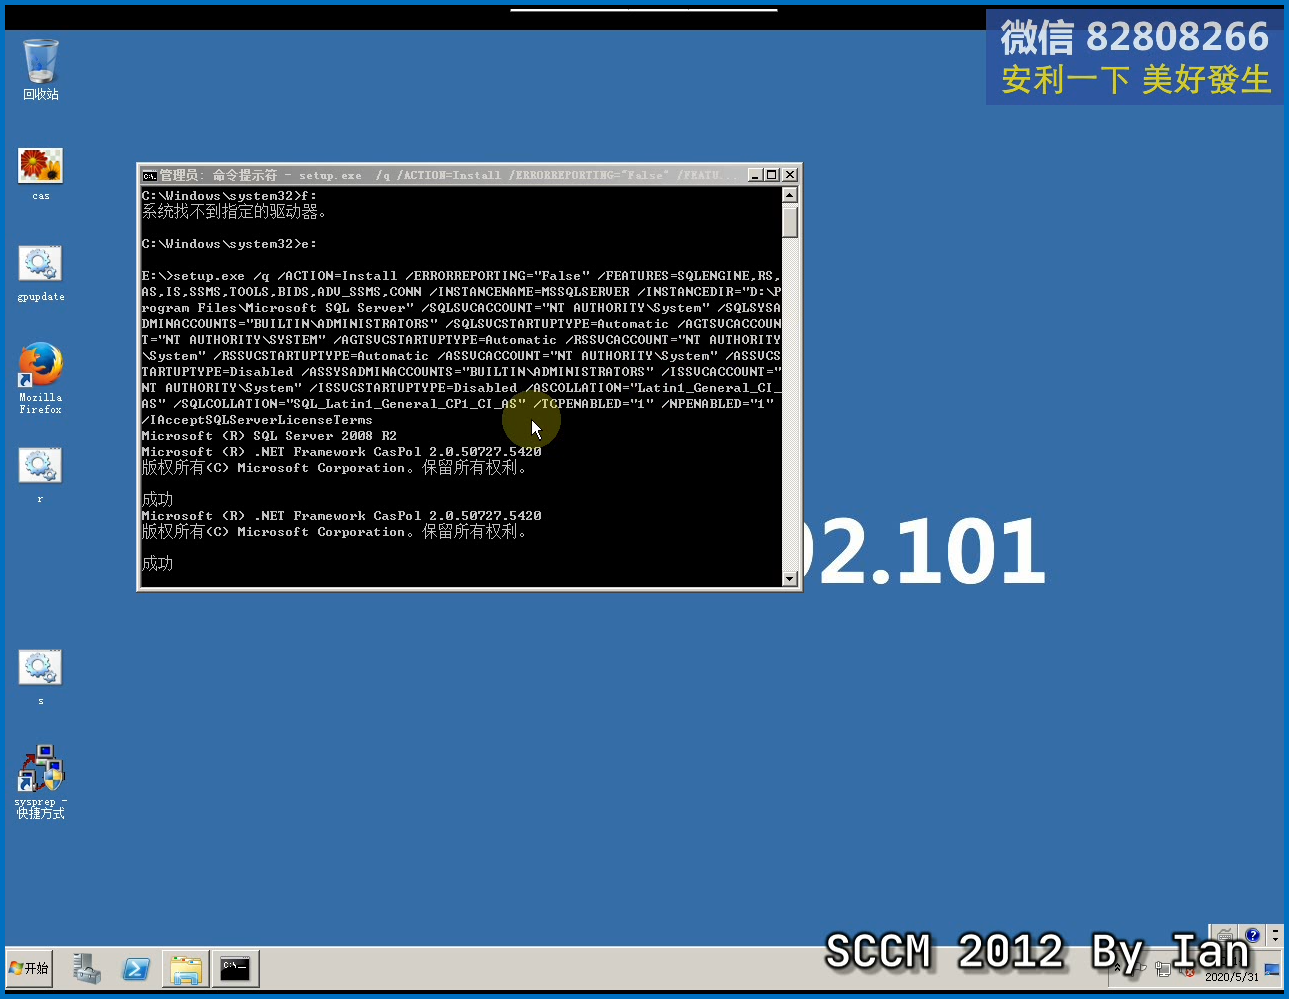Image resolution: width=1289 pixels, height=999 pixels.
Task: Open the language bar keyboard icon
Action: [1225, 936]
